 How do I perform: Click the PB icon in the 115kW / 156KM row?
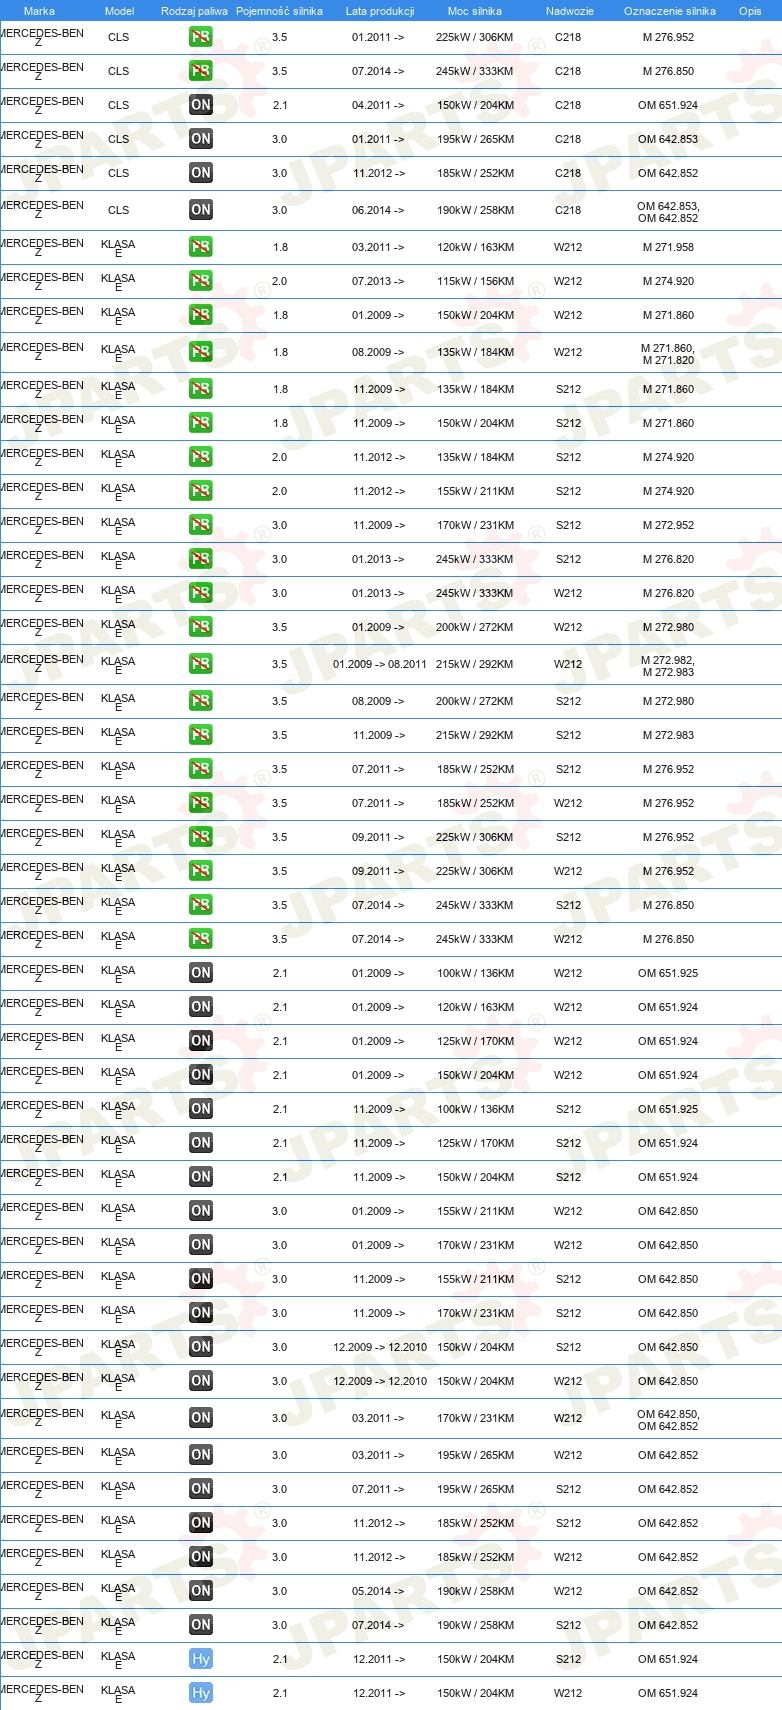(x=201, y=281)
